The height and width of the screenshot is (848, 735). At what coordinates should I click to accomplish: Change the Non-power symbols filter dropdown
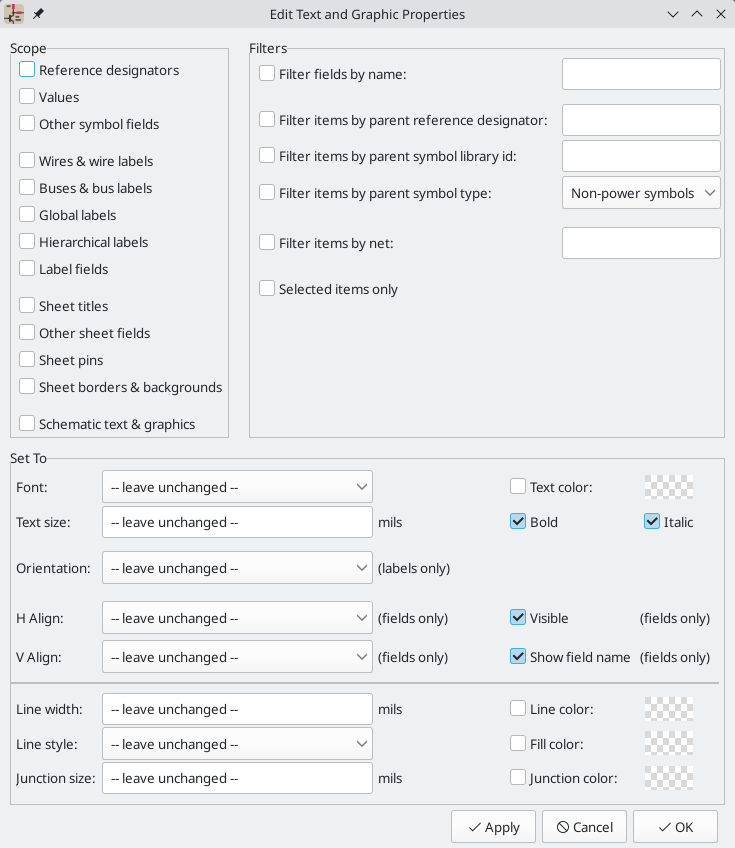tap(641, 193)
